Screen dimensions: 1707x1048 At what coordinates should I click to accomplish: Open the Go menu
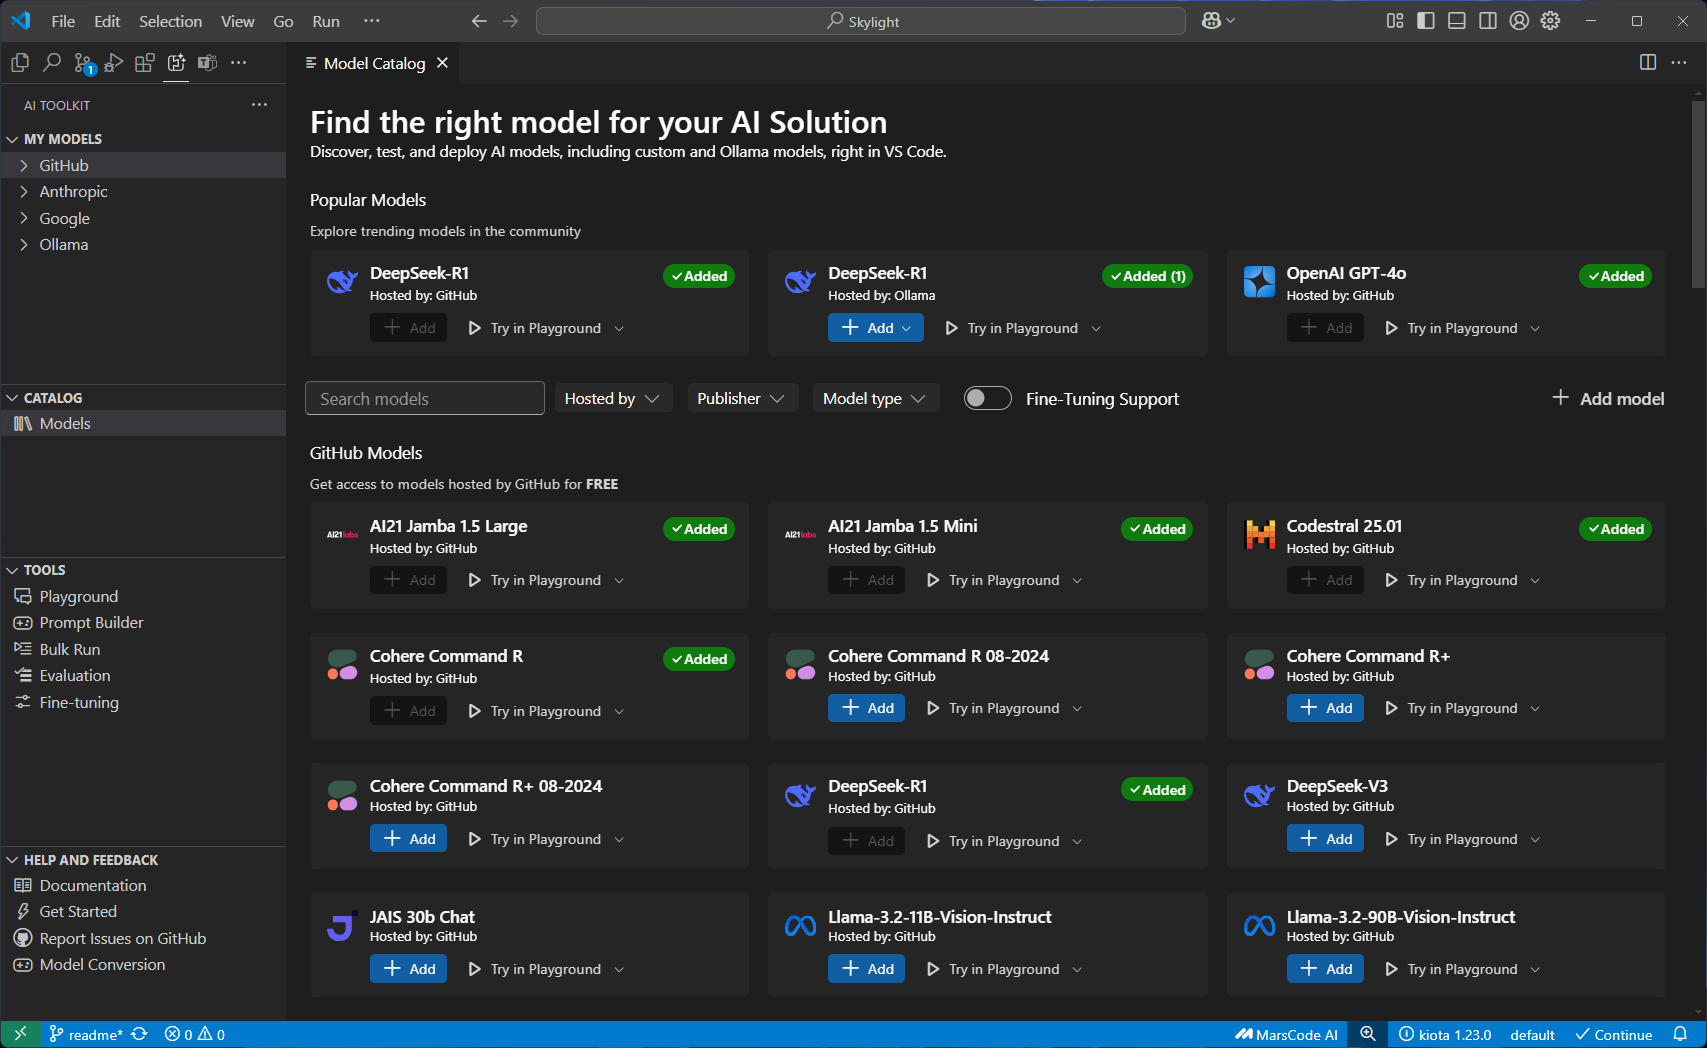click(x=283, y=21)
